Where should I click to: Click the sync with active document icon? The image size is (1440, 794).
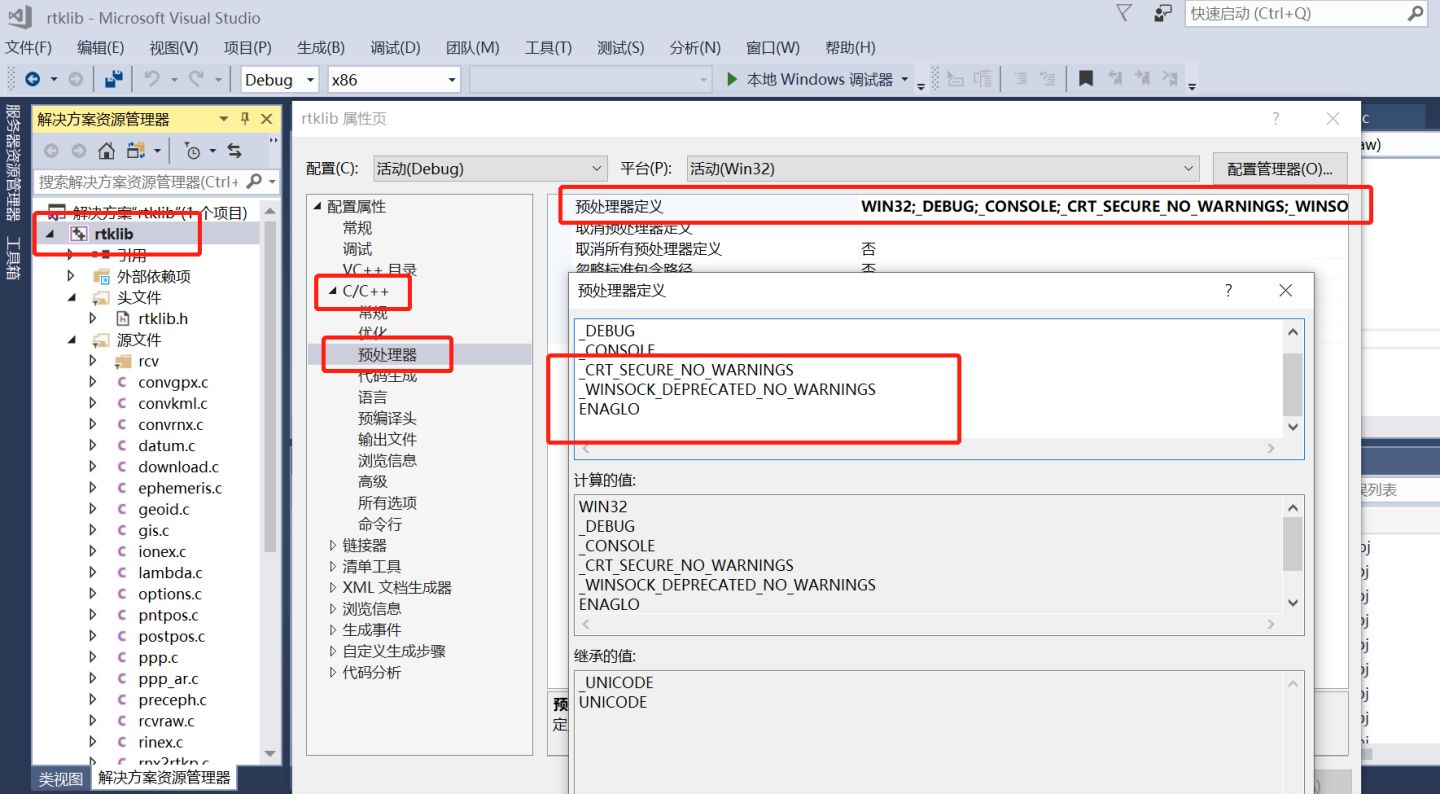click(235, 151)
